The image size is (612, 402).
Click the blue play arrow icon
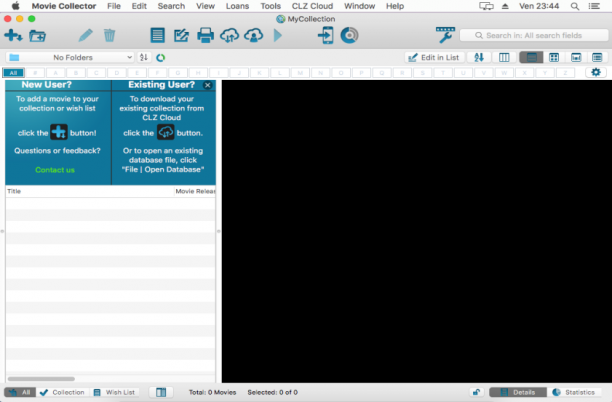tap(278, 36)
